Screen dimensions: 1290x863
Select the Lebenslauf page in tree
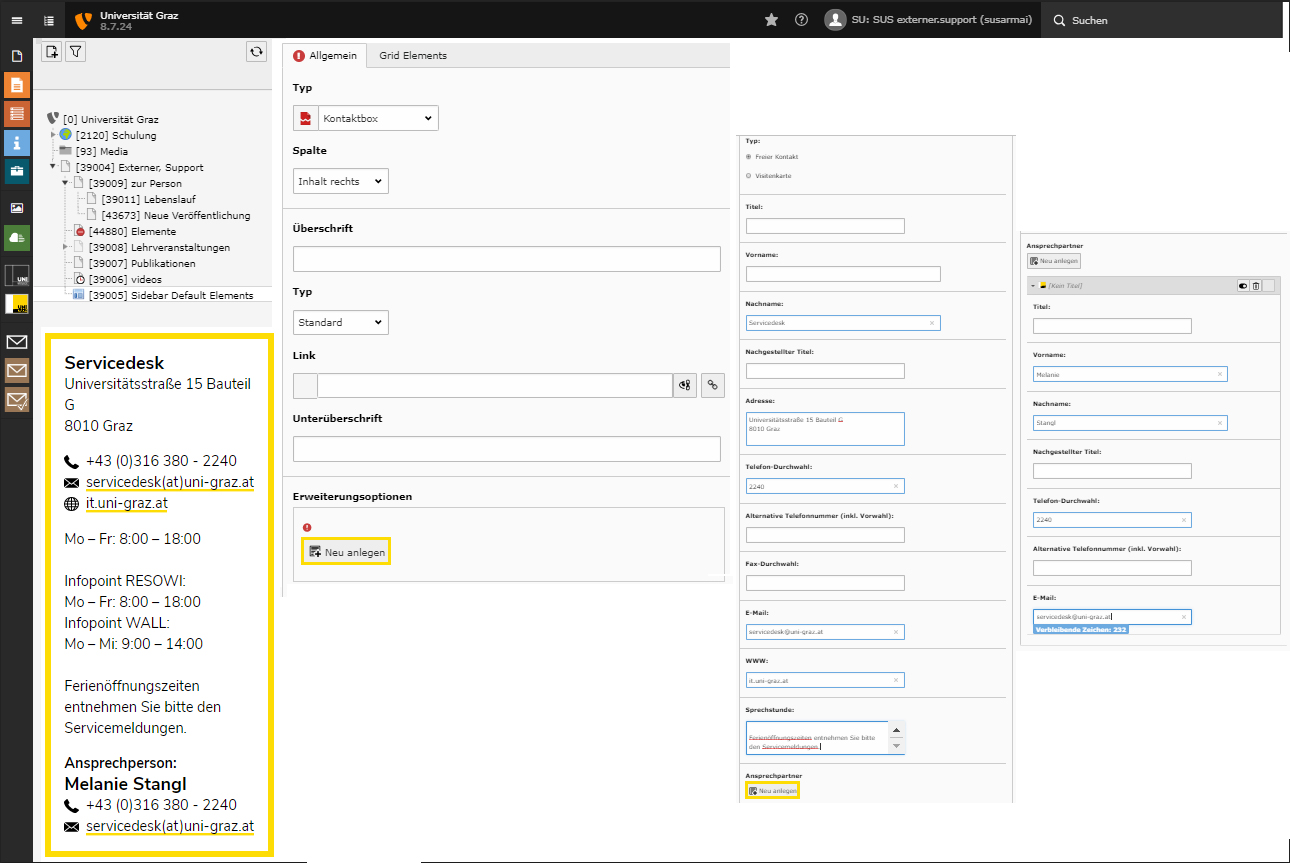pyautogui.click(x=148, y=199)
